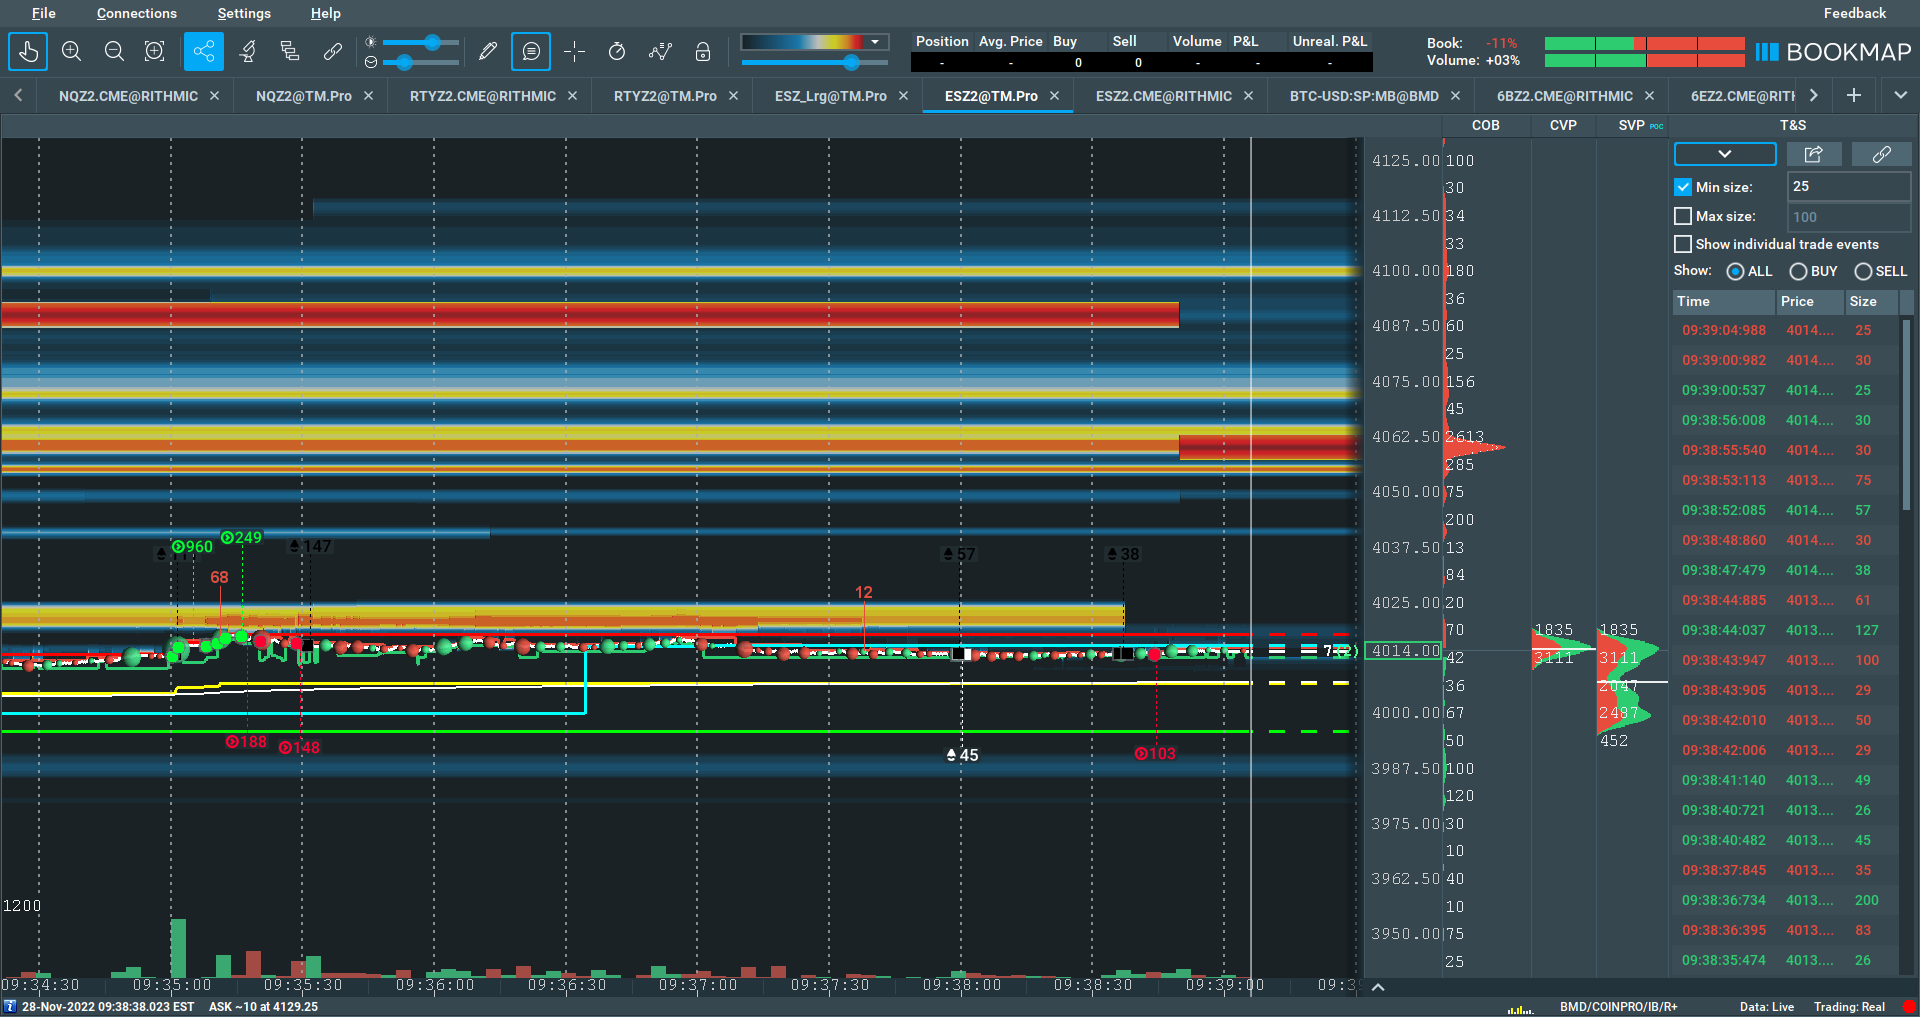The height and width of the screenshot is (1017, 1920).
Task: Click the zoom in magnifier icon
Action: (x=71, y=51)
